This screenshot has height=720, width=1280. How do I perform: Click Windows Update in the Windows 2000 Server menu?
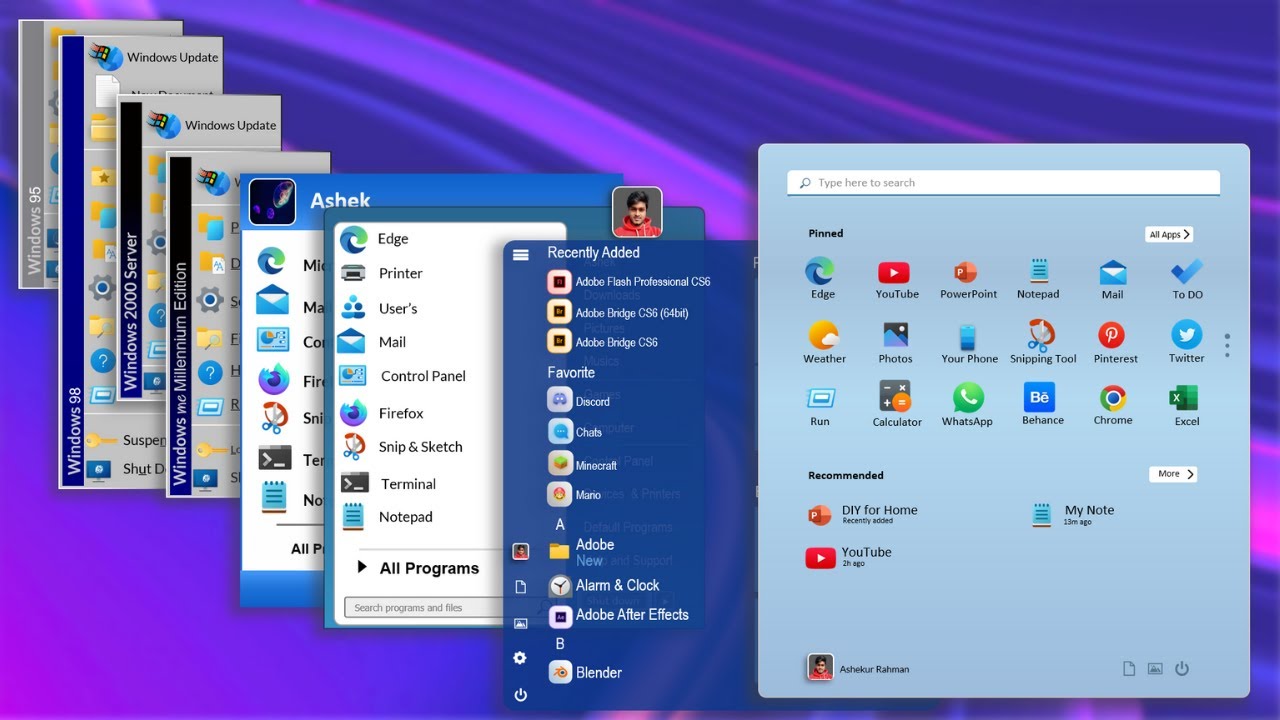pos(212,125)
